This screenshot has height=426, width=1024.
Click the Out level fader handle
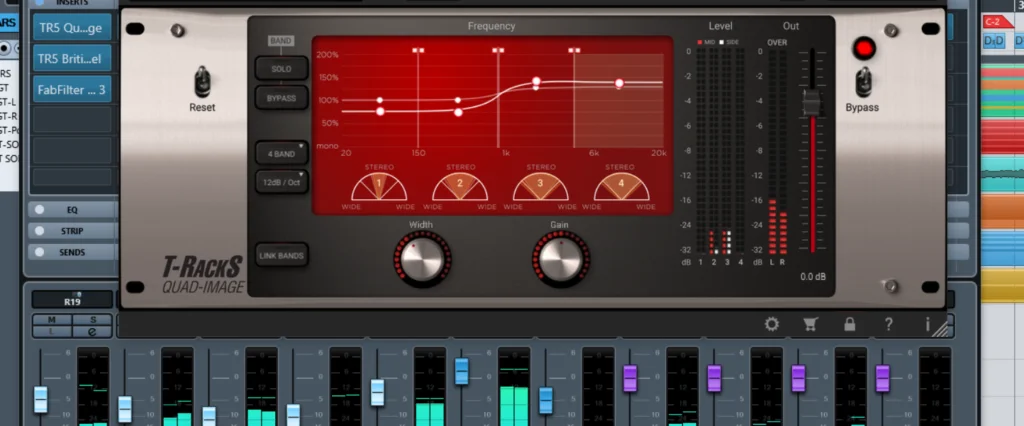pyautogui.click(x=812, y=101)
